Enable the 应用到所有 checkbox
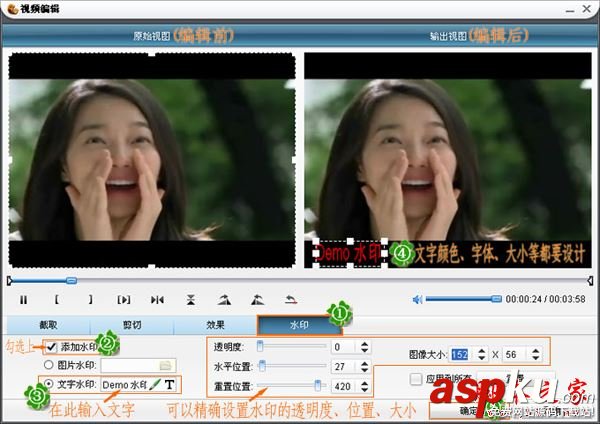This screenshot has height=424, width=600. pos(416,379)
